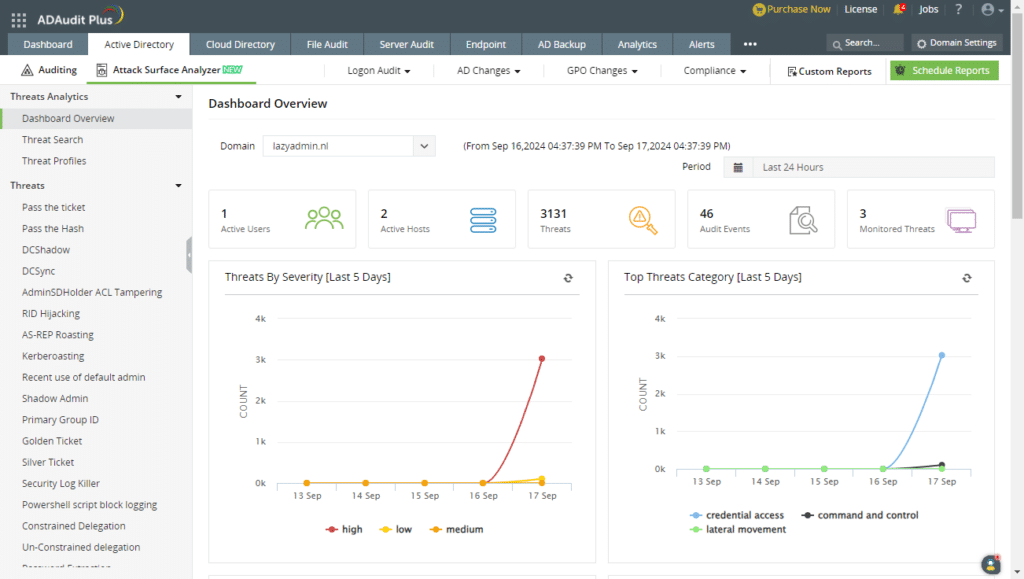Toggle the lateral movement legend series
The width and height of the screenshot is (1024, 579).
[738, 529]
